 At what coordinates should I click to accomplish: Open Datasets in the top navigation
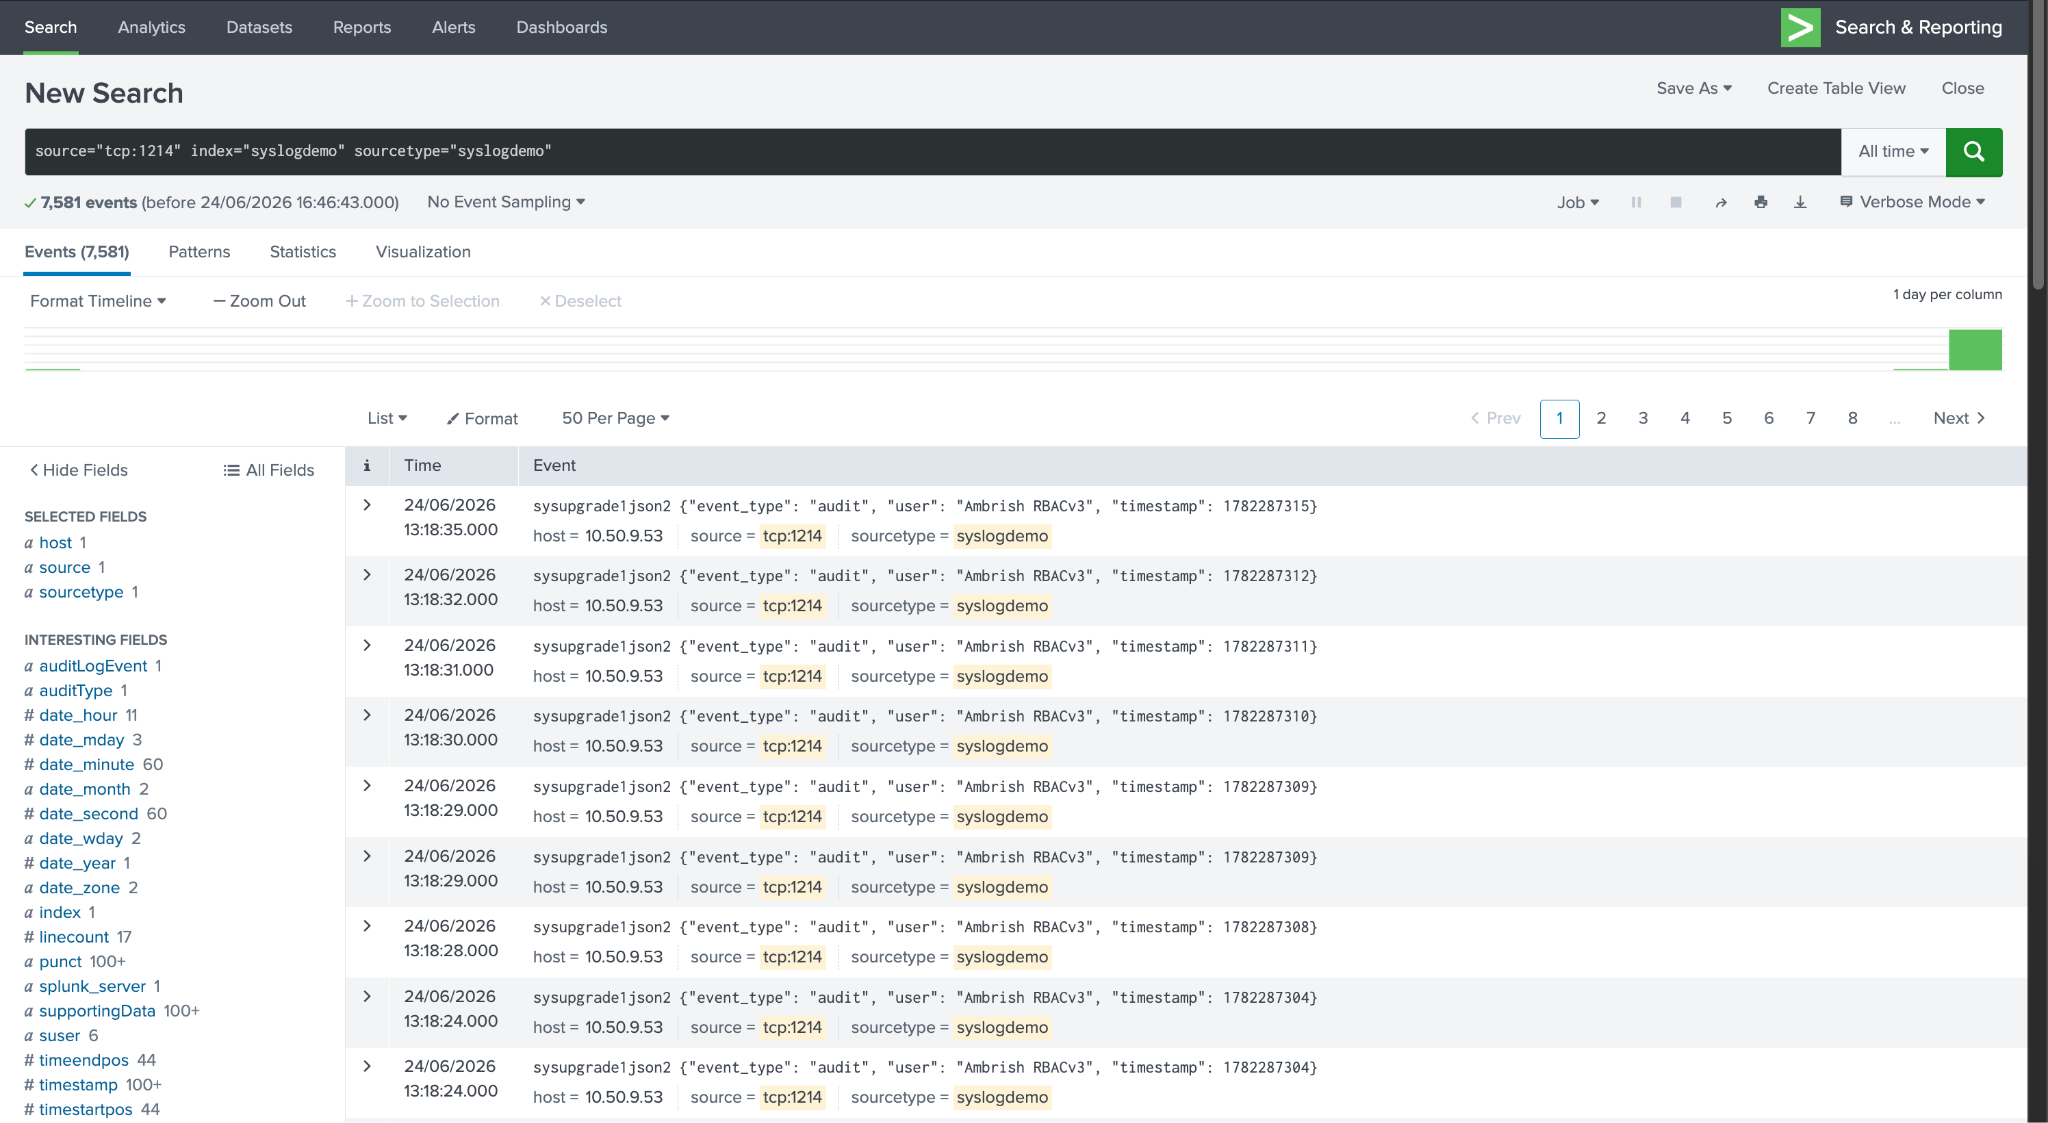pos(259,27)
